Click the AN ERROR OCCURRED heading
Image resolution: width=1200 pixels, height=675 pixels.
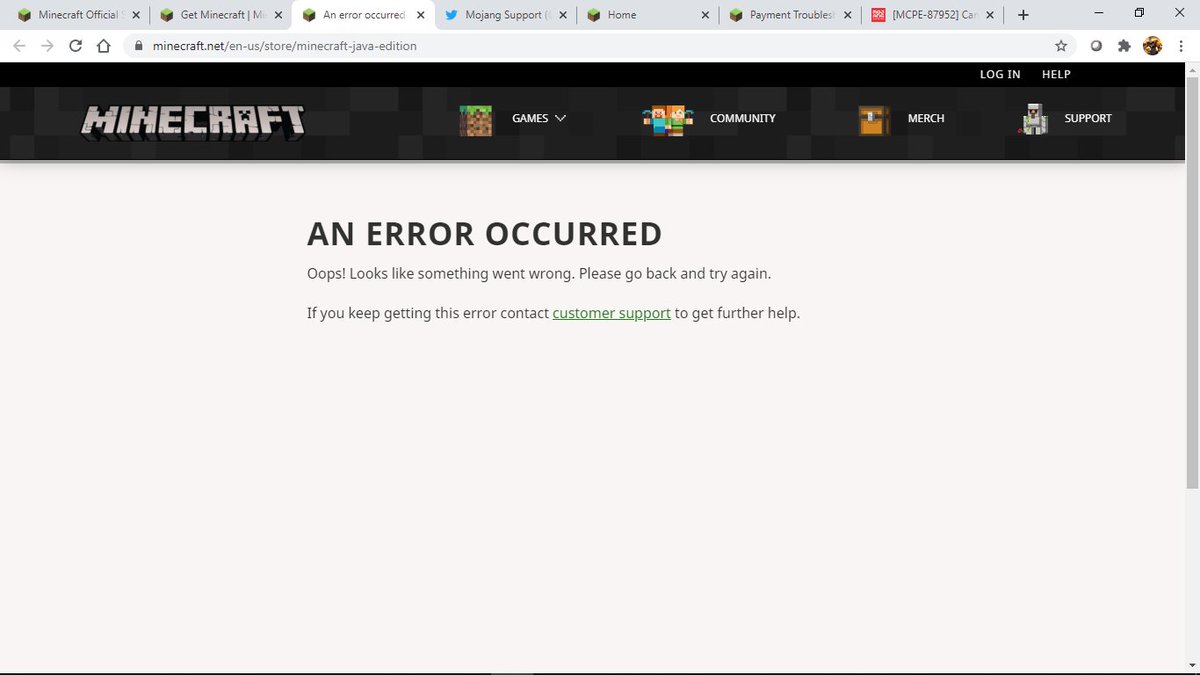pos(484,234)
